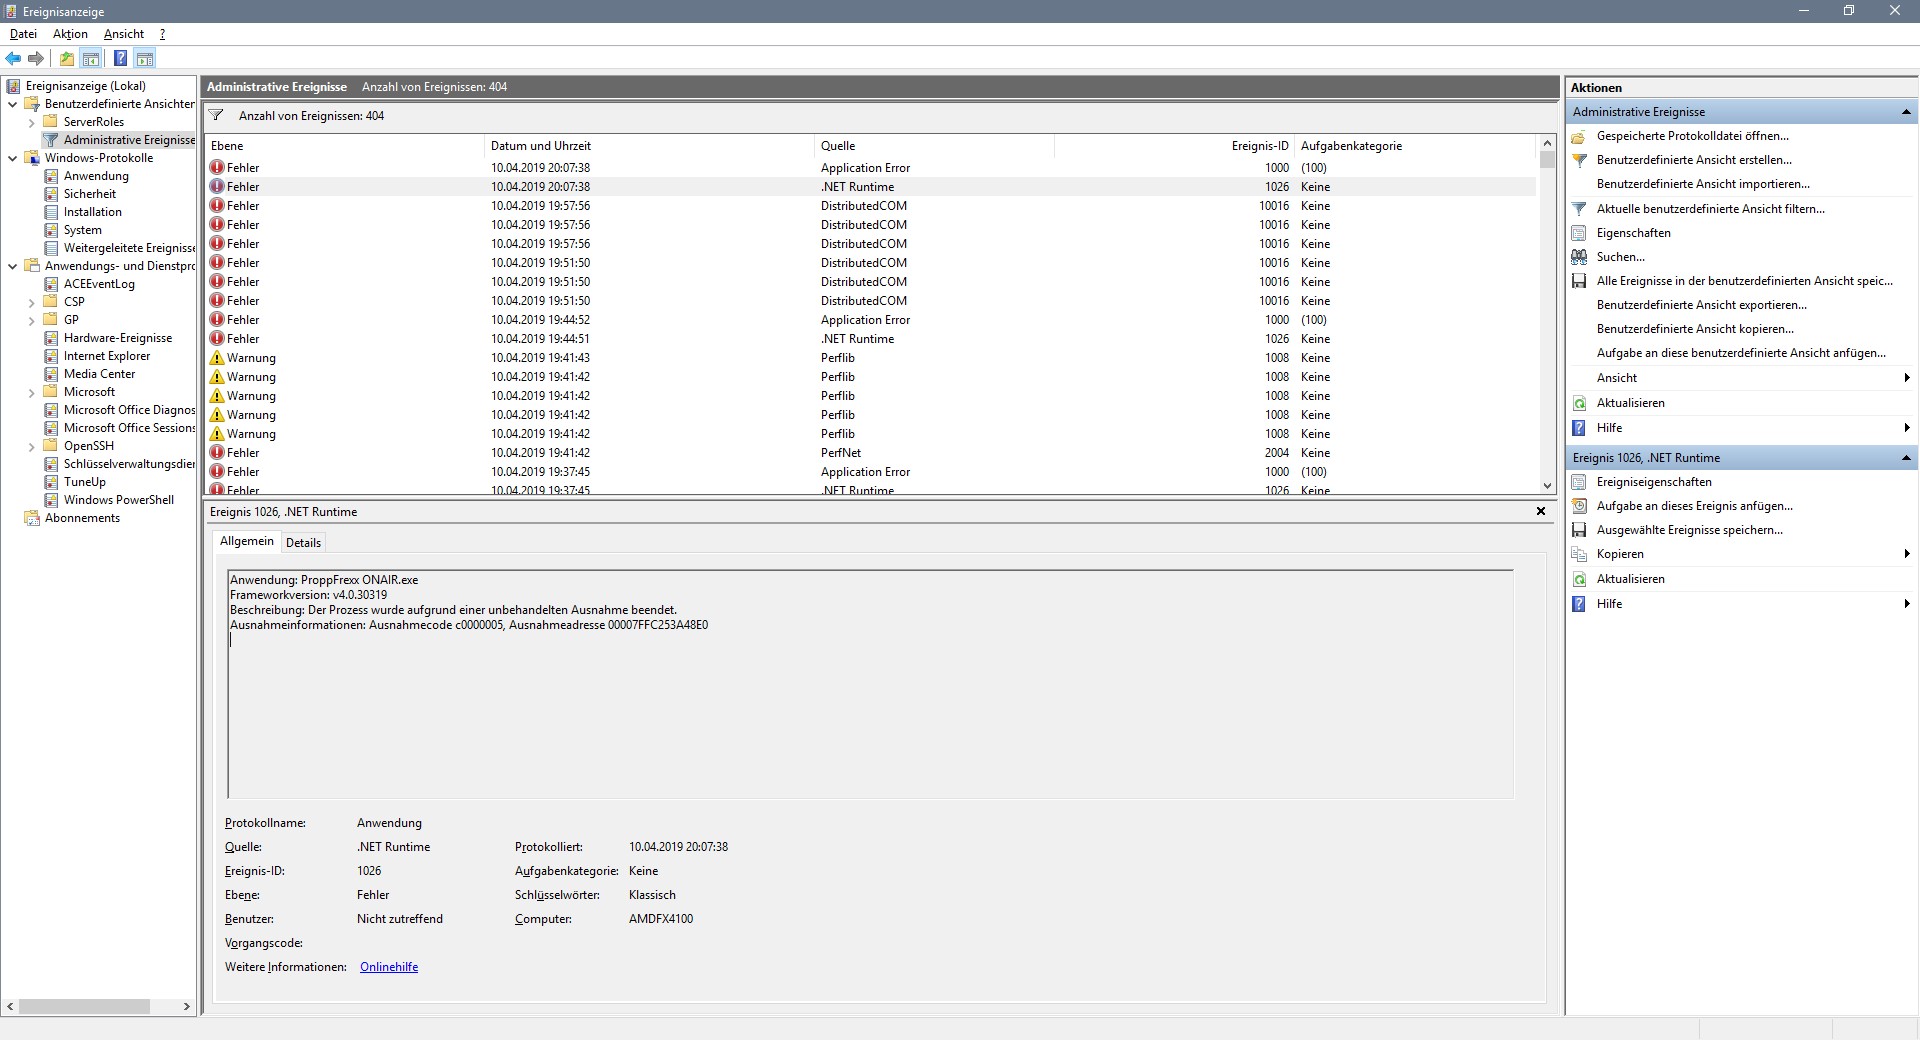The image size is (1920, 1040).
Task: Select the TuneUp log in tree
Action: 84,482
